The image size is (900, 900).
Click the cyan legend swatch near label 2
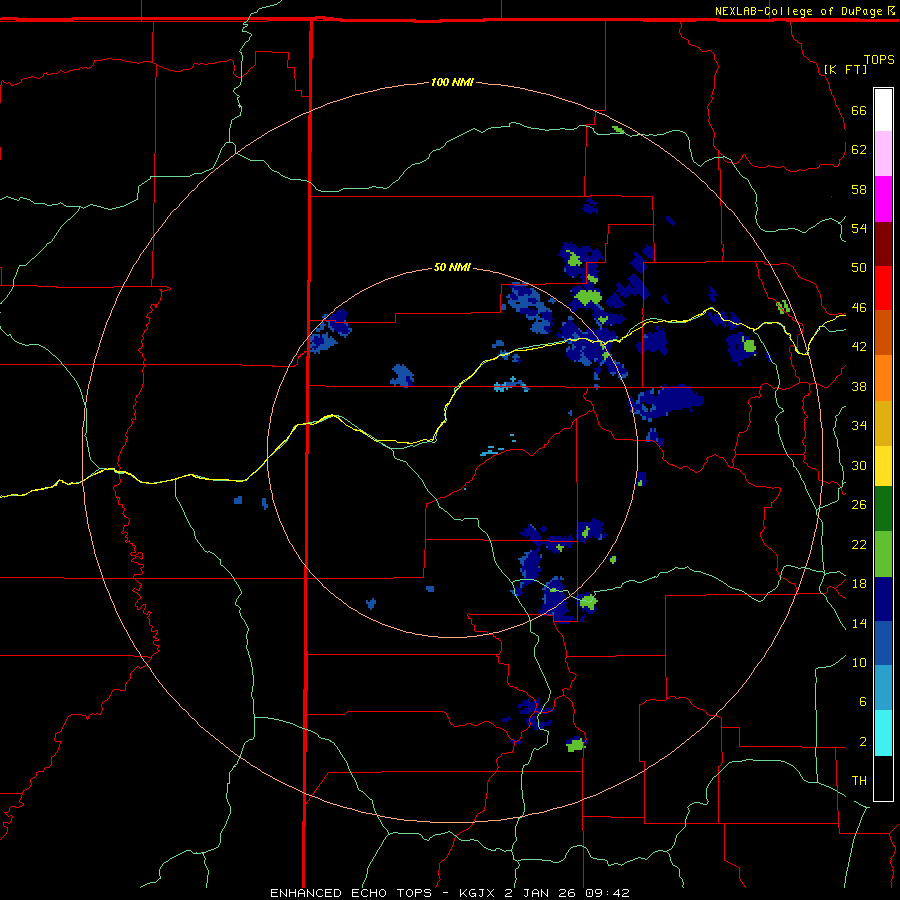coord(883,733)
